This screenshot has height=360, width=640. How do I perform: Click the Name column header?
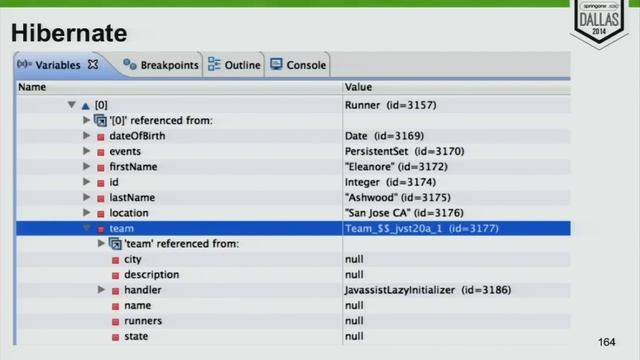point(179,87)
